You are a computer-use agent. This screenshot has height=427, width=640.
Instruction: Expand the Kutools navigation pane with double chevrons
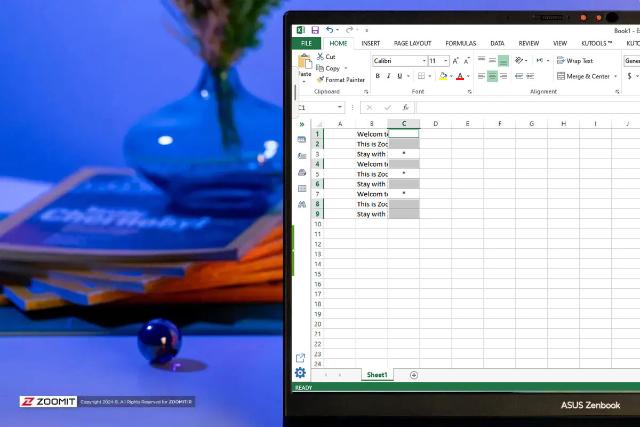coord(302,124)
